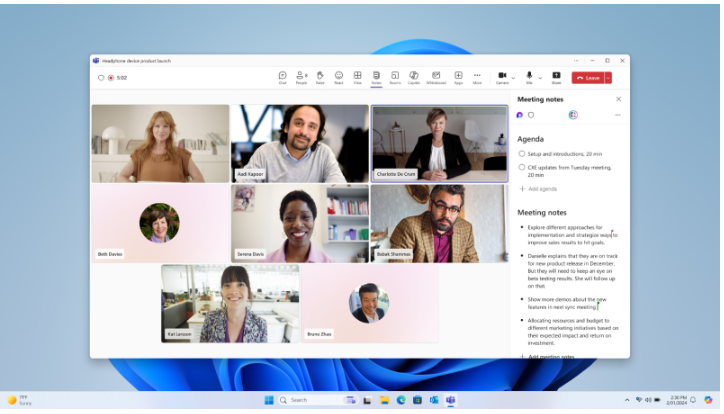Image resolution: width=724 pixels, height=414 pixels.
Task: Click Add meeting notes at panel bottom
Action: [x=547, y=356]
